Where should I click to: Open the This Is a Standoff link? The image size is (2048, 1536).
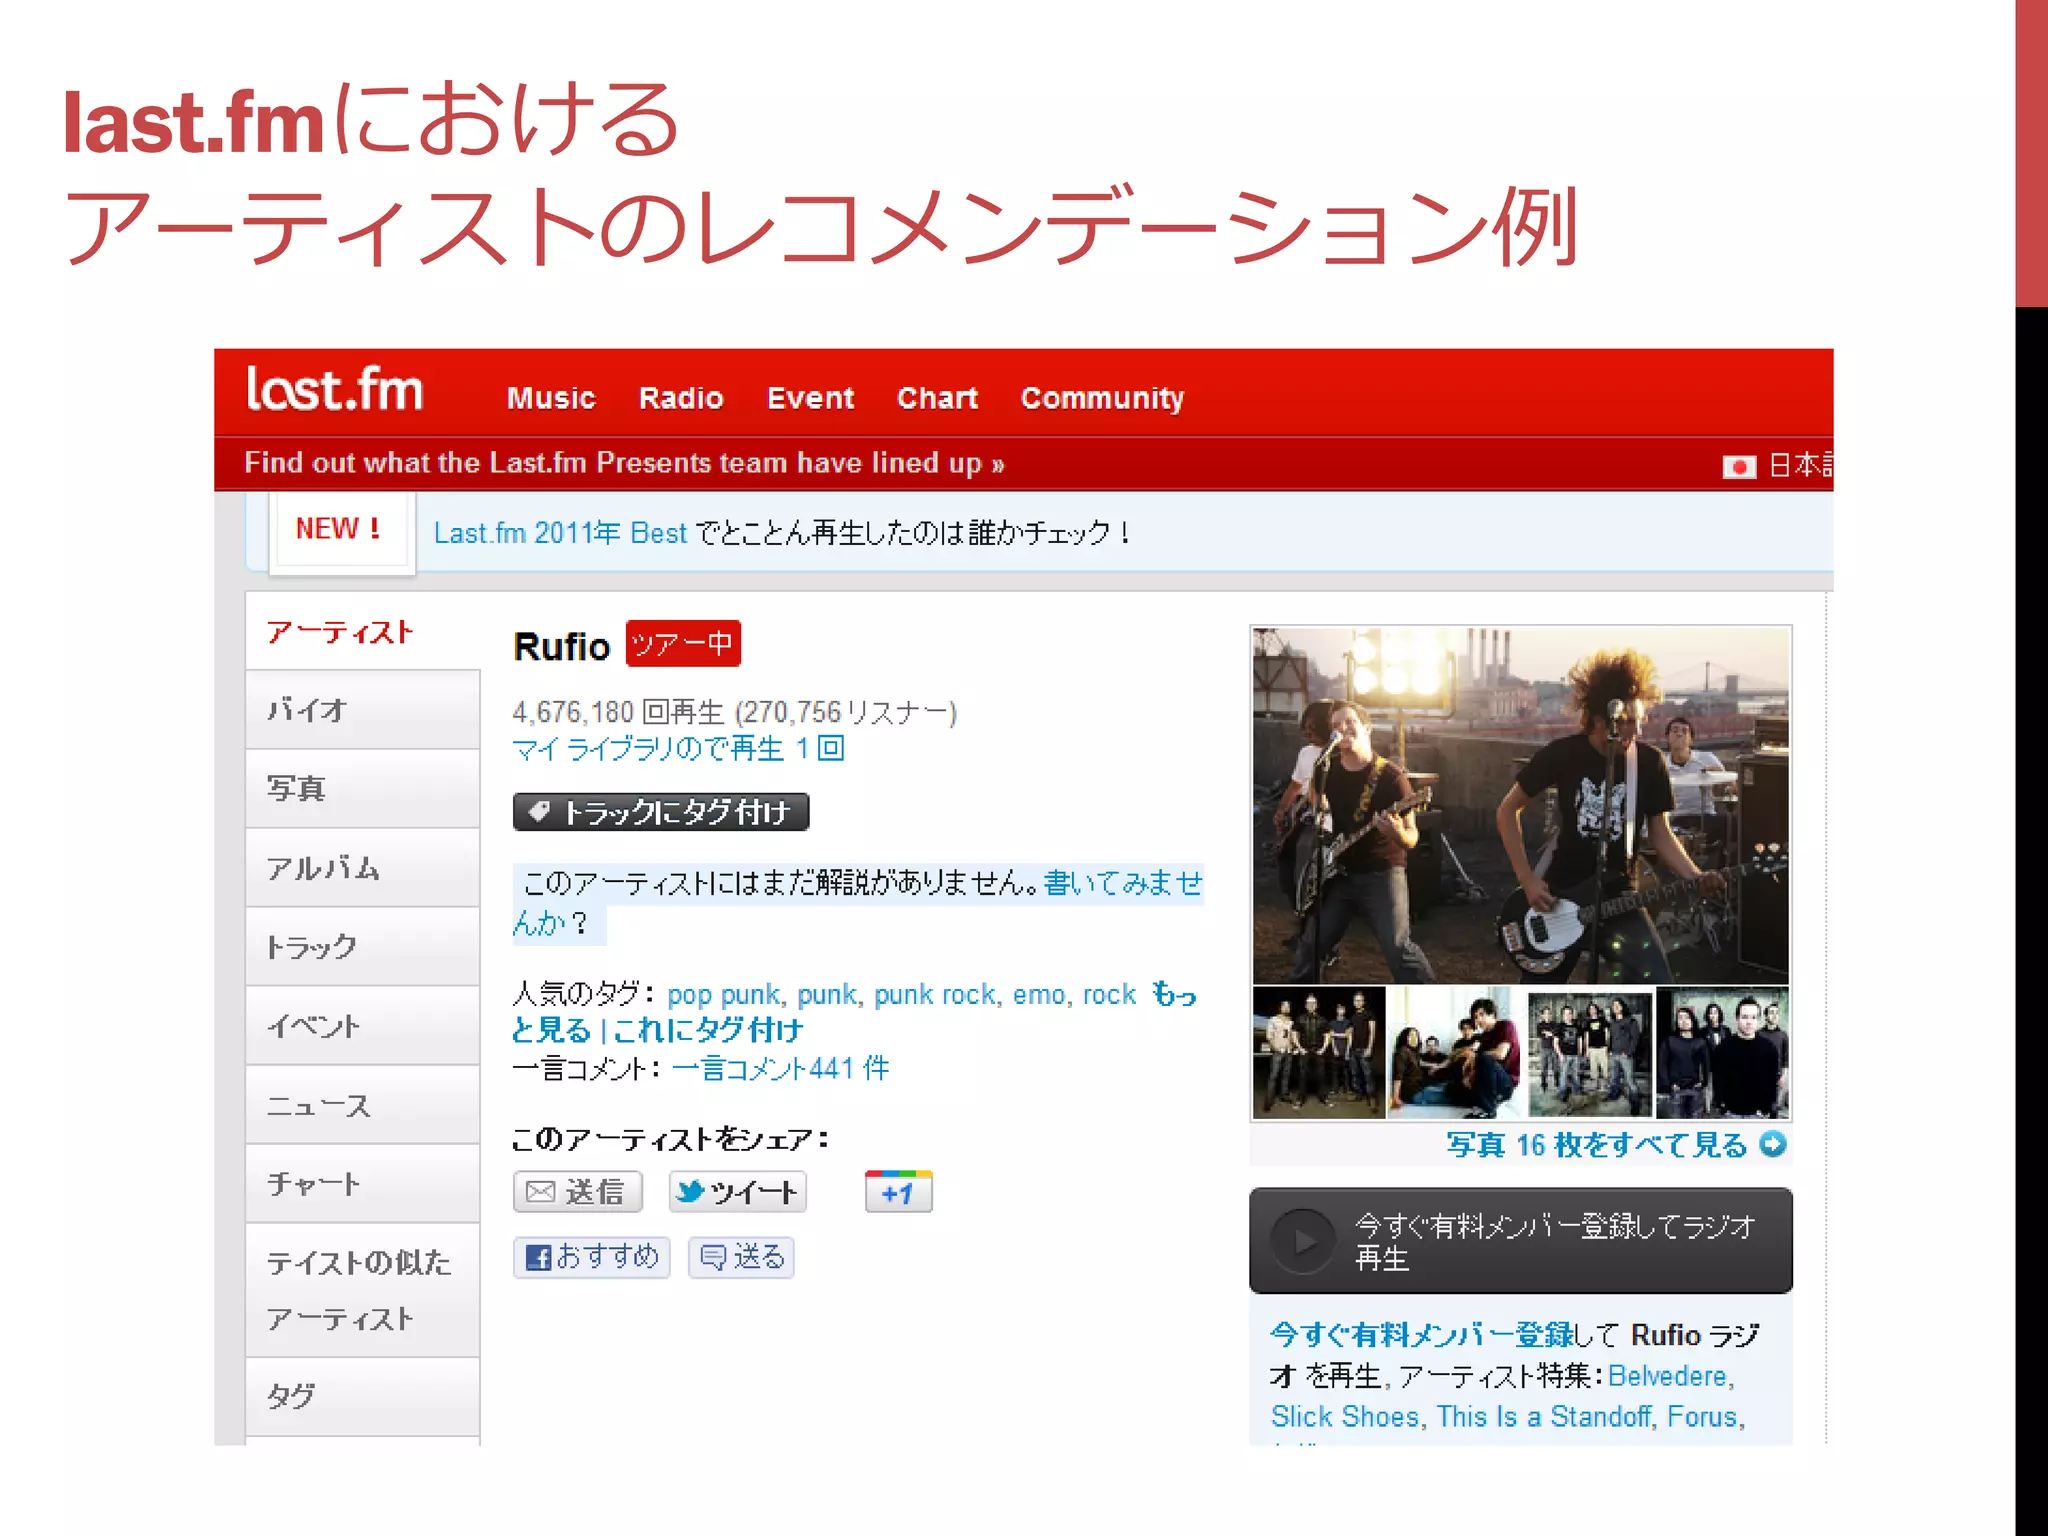coord(1544,1417)
